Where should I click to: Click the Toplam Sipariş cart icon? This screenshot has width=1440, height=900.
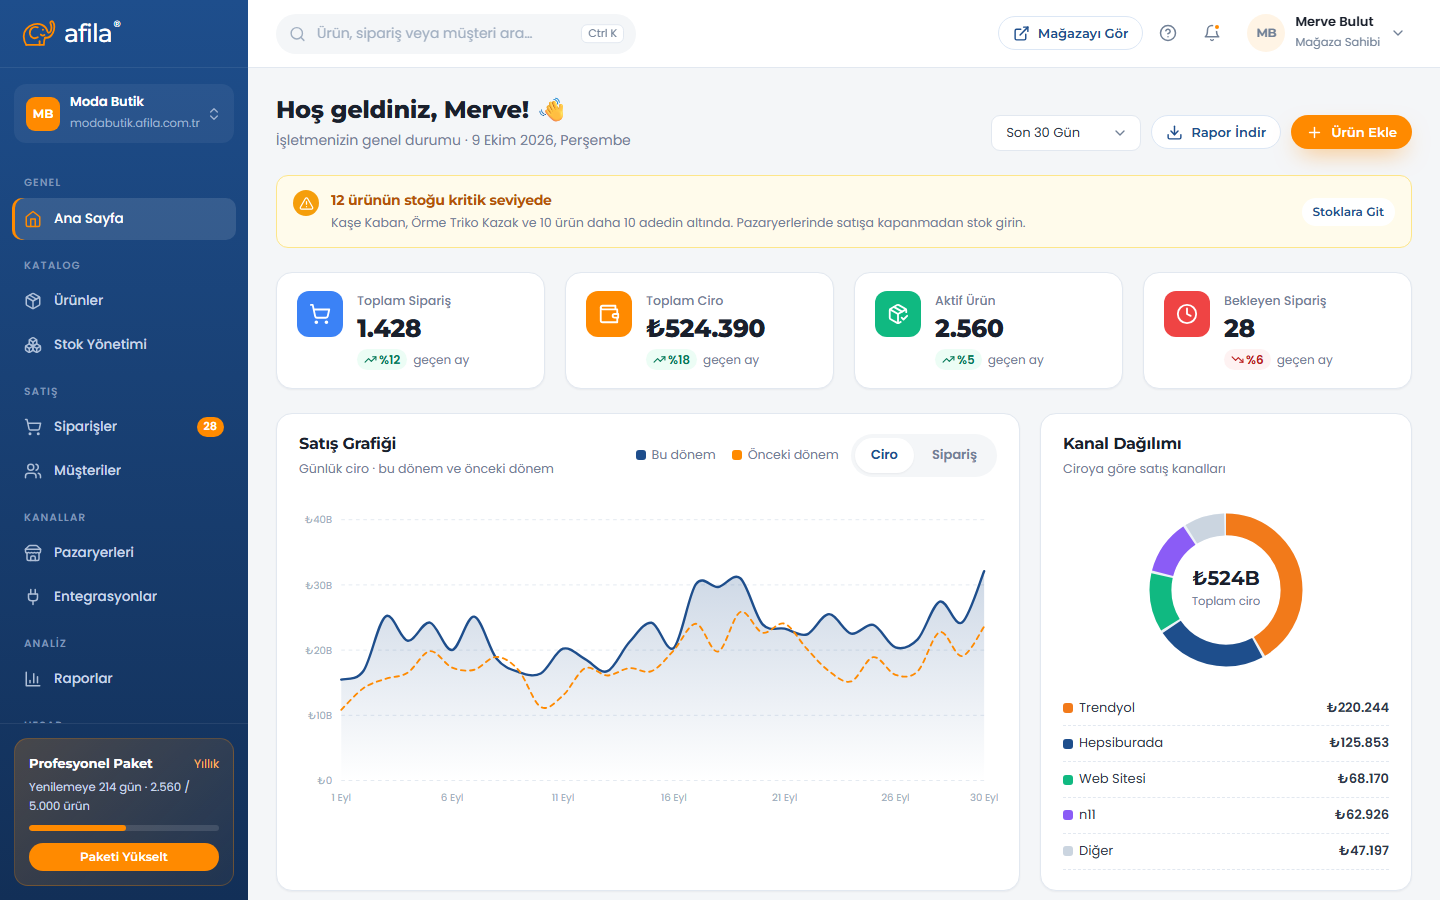pyautogui.click(x=320, y=314)
